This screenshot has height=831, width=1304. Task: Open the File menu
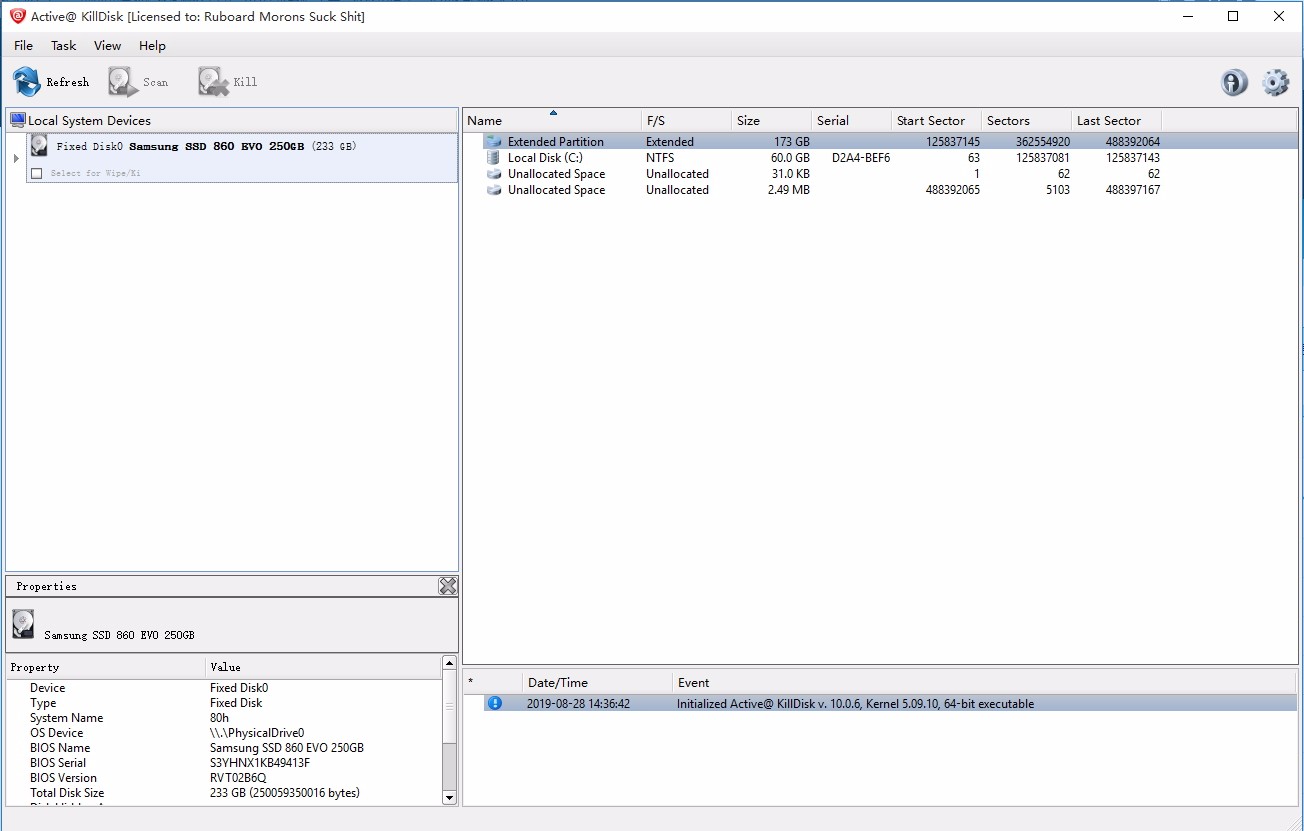pyautogui.click(x=23, y=46)
